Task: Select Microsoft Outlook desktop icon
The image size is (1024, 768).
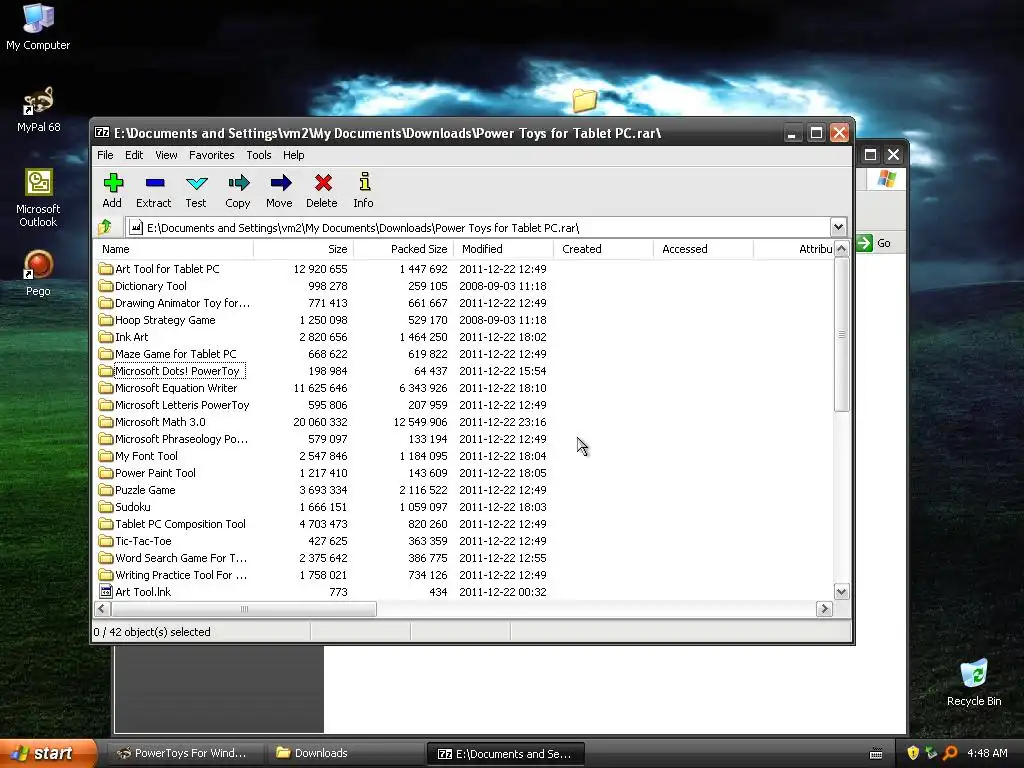Action: tap(38, 197)
